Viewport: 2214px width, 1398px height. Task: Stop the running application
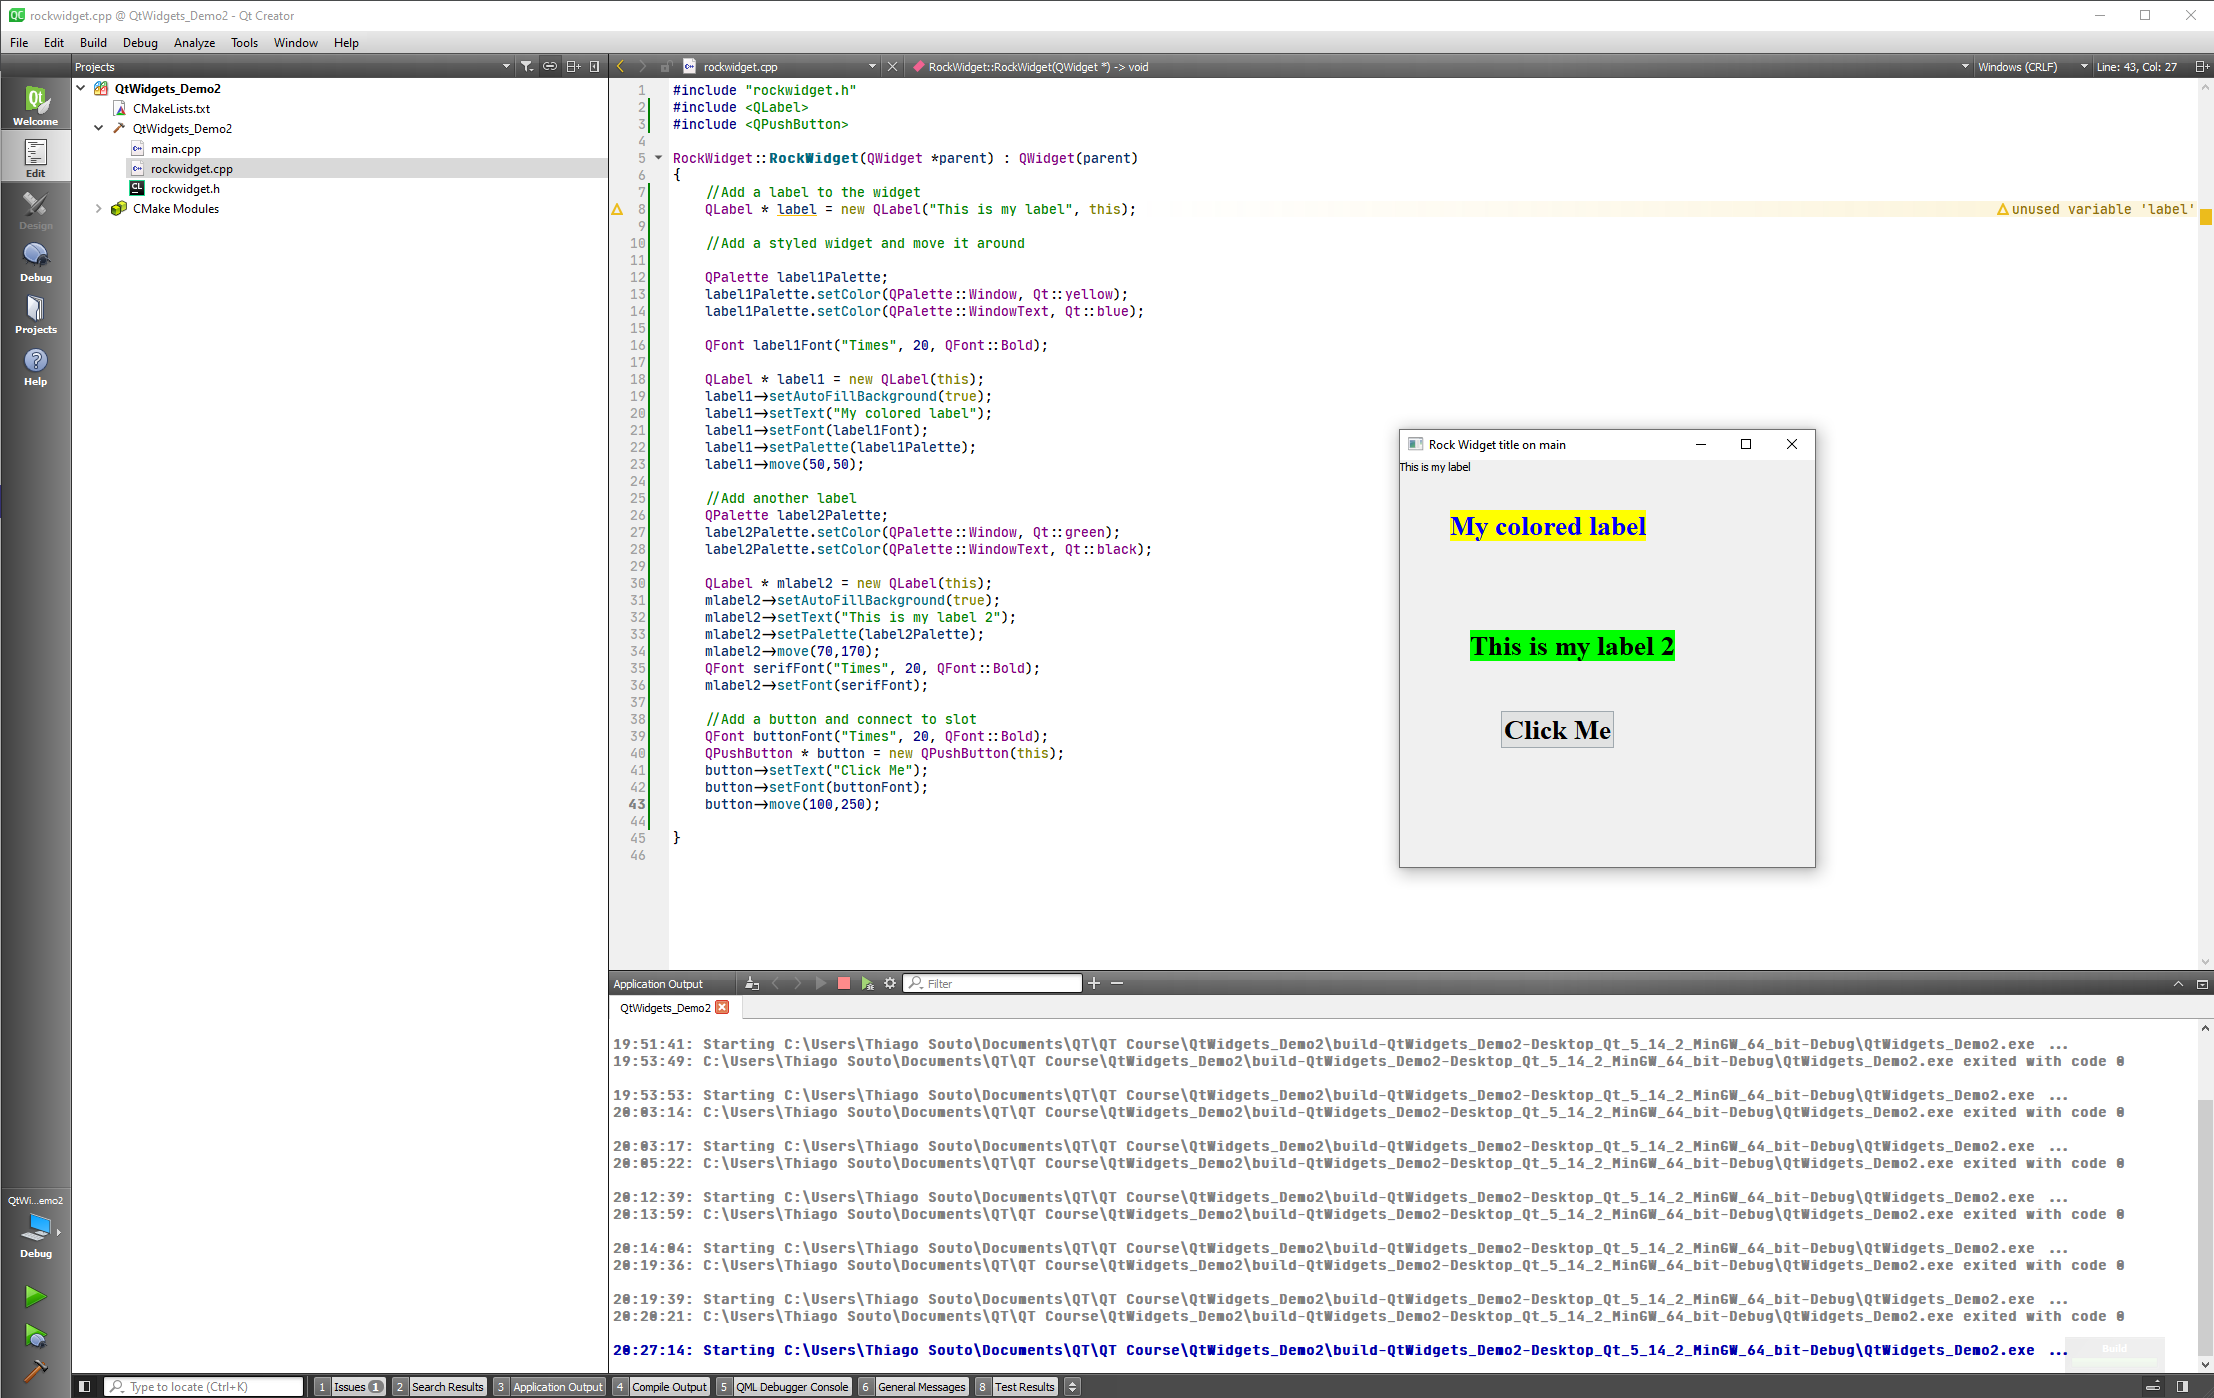pos(844,983)
